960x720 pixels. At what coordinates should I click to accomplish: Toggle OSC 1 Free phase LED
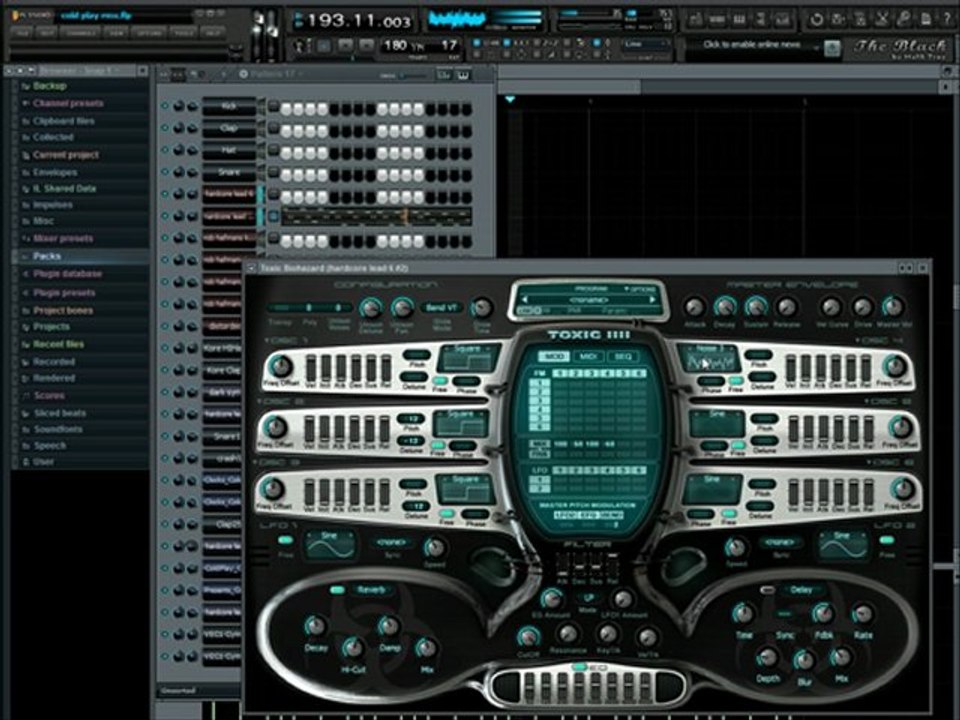click(440, 380)
